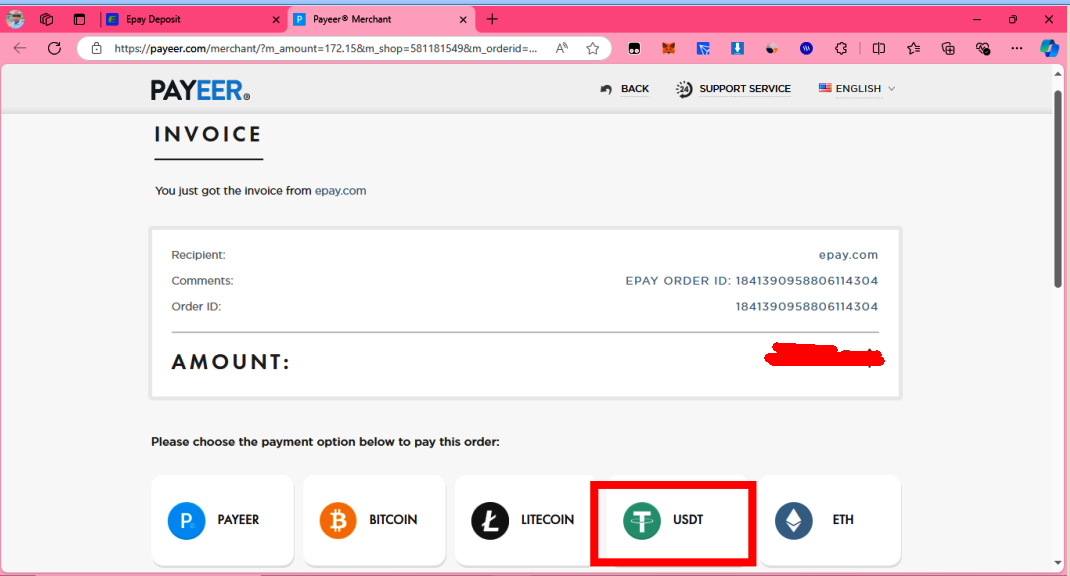Open a new browser tab
Viewport: 1070px width, 576px height.
(x=492, y=19)
